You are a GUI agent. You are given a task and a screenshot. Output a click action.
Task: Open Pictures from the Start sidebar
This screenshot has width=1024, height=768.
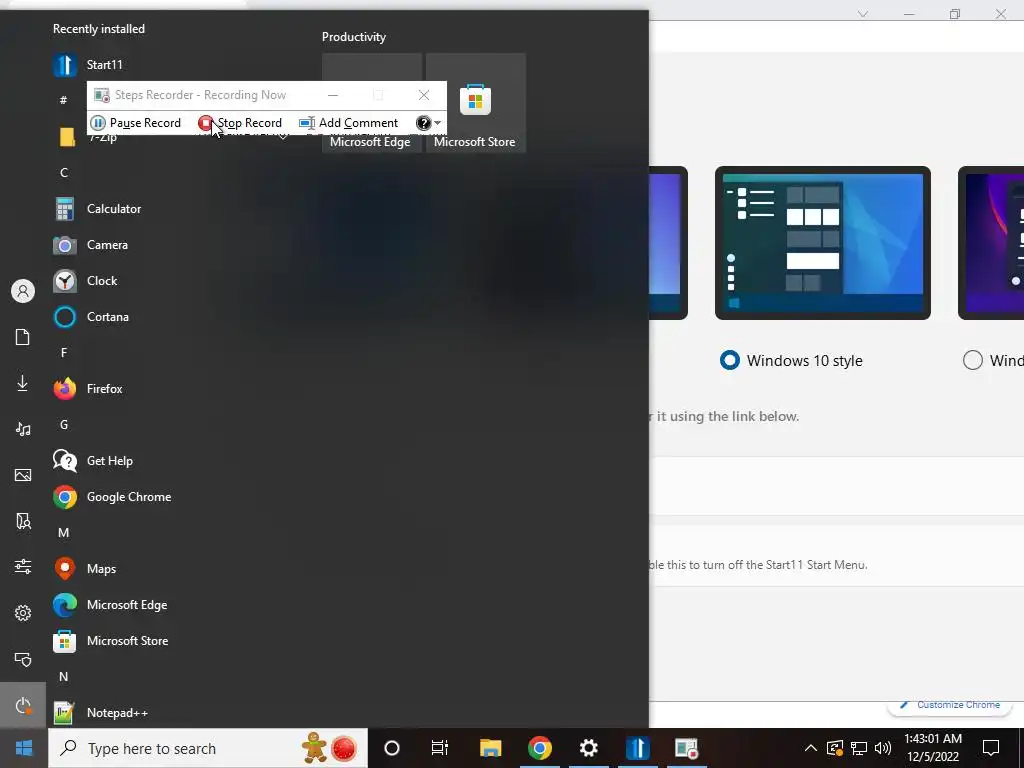coord(23,475)
